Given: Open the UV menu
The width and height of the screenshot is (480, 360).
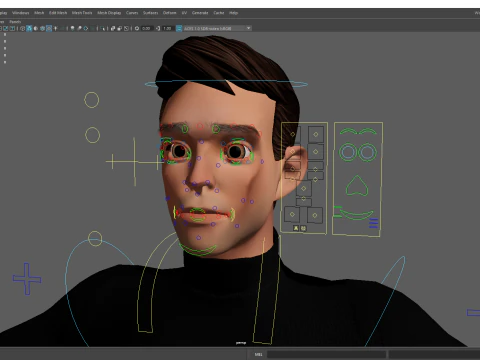Looking at the screenshot, I should coord(184,13).
